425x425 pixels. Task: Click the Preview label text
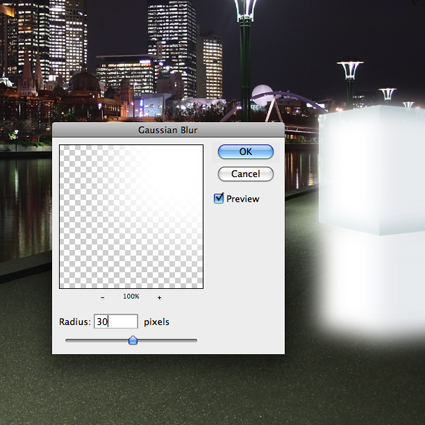[x=243, y=199]
